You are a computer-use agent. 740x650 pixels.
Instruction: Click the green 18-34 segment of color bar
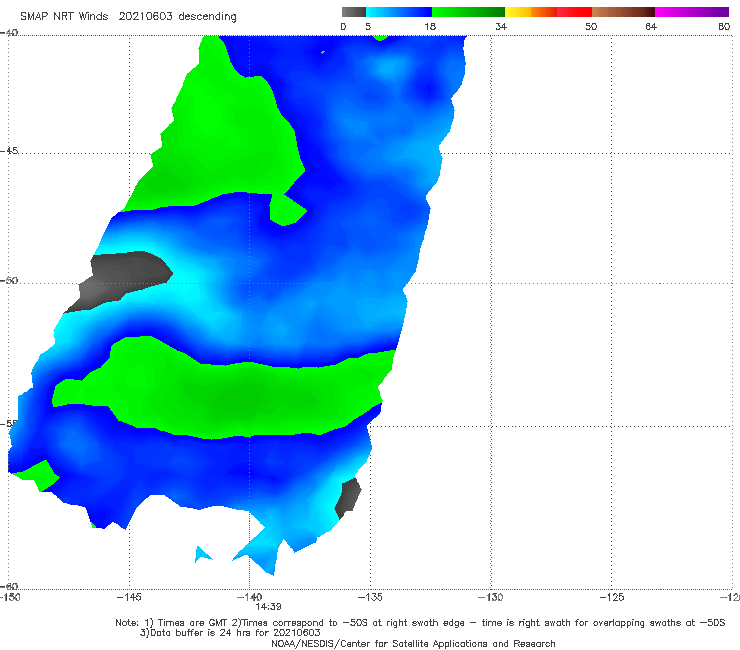[x=468, y=12]
